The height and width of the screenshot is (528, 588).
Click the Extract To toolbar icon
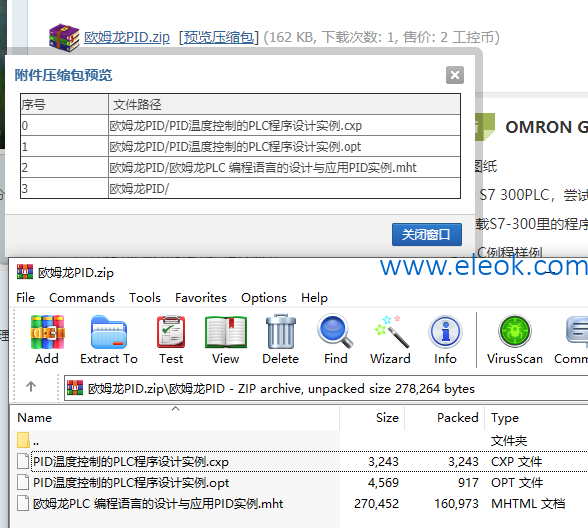coord(109,332)
